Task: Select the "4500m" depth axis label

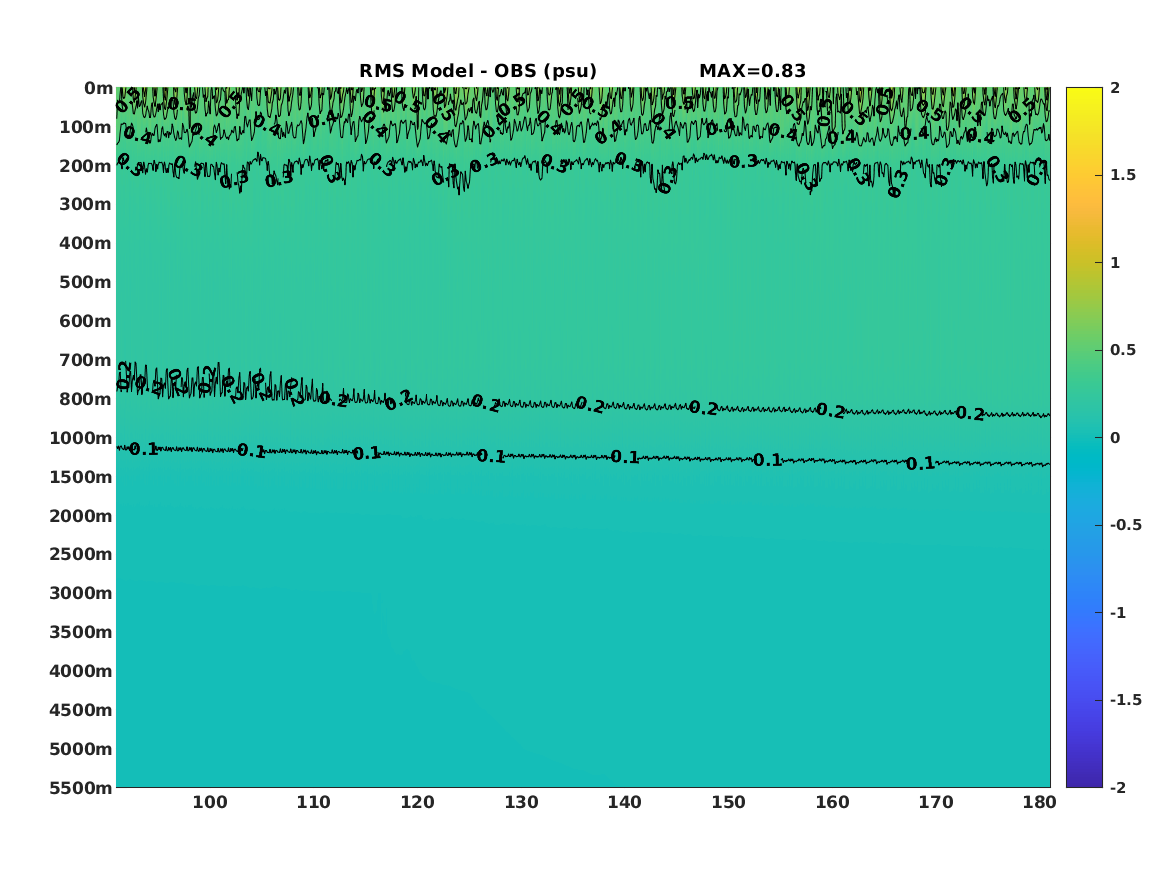Action: [81, 711]
